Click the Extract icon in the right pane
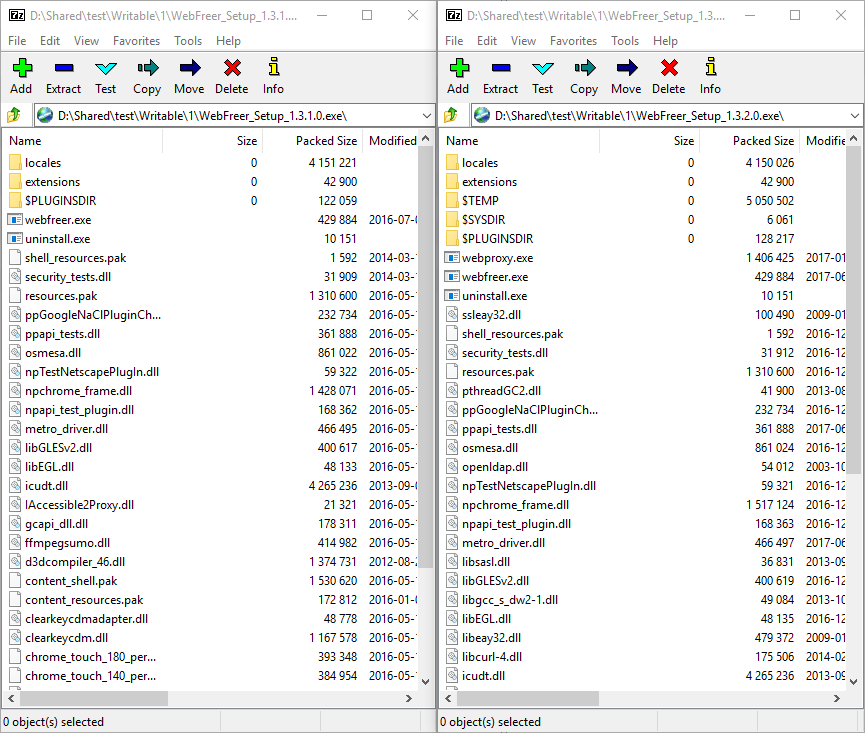The image size is (865, 733). pos(500,75)
